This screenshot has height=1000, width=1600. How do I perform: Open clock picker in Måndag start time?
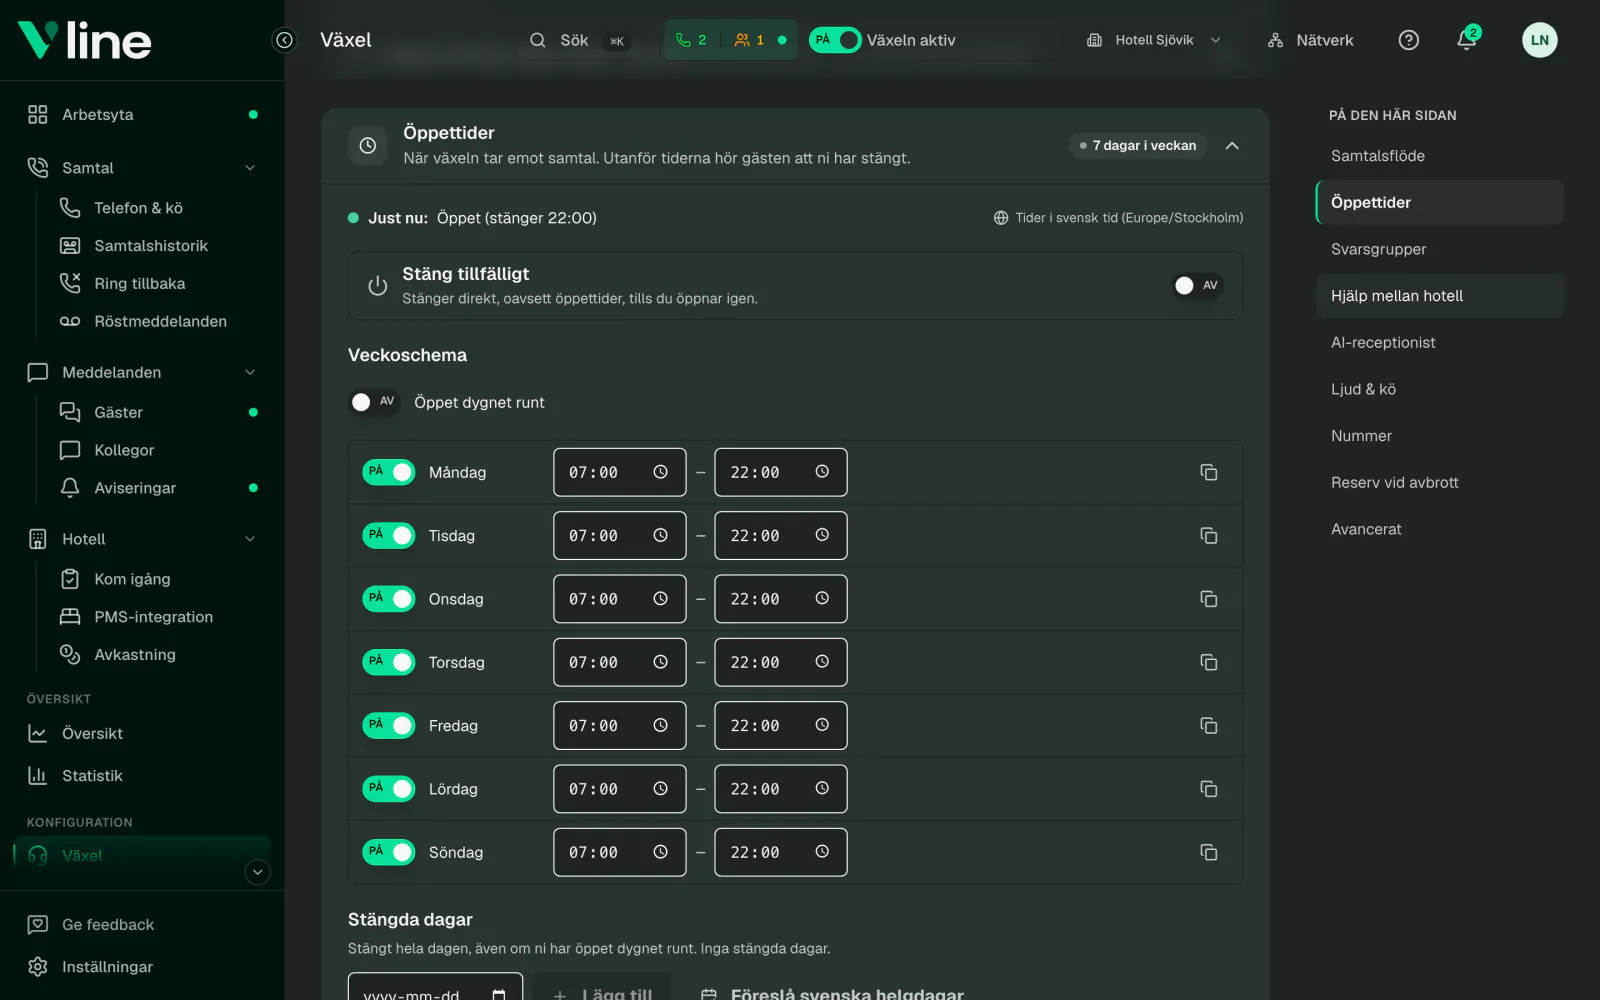pos(660,472)
